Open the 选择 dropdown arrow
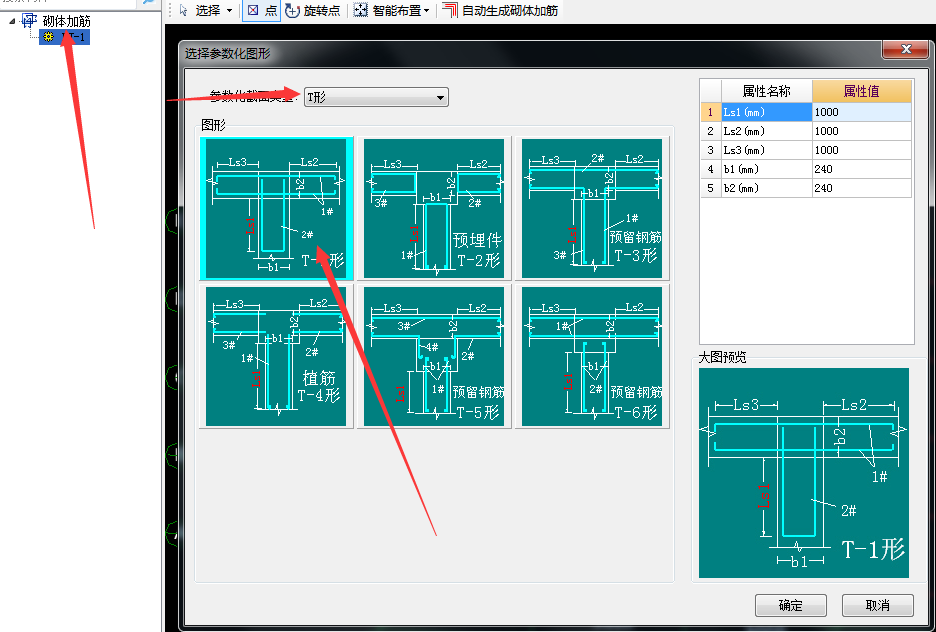The image size is (936, 632). (230, 11)
